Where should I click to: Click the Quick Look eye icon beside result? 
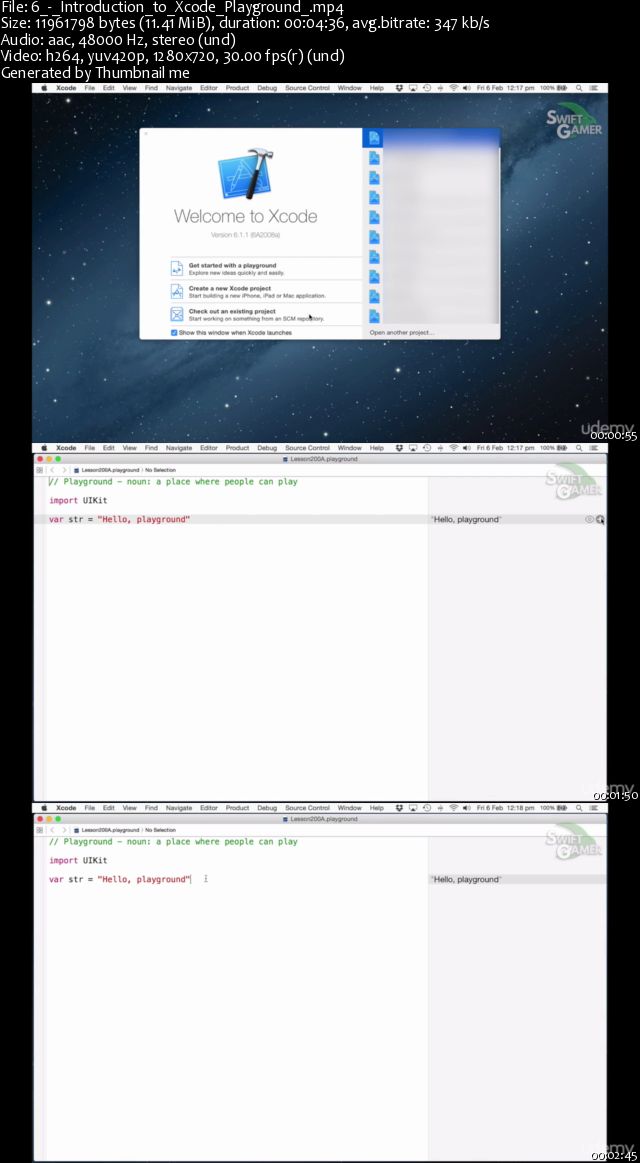pyautogui.click(x=589, y=520)
